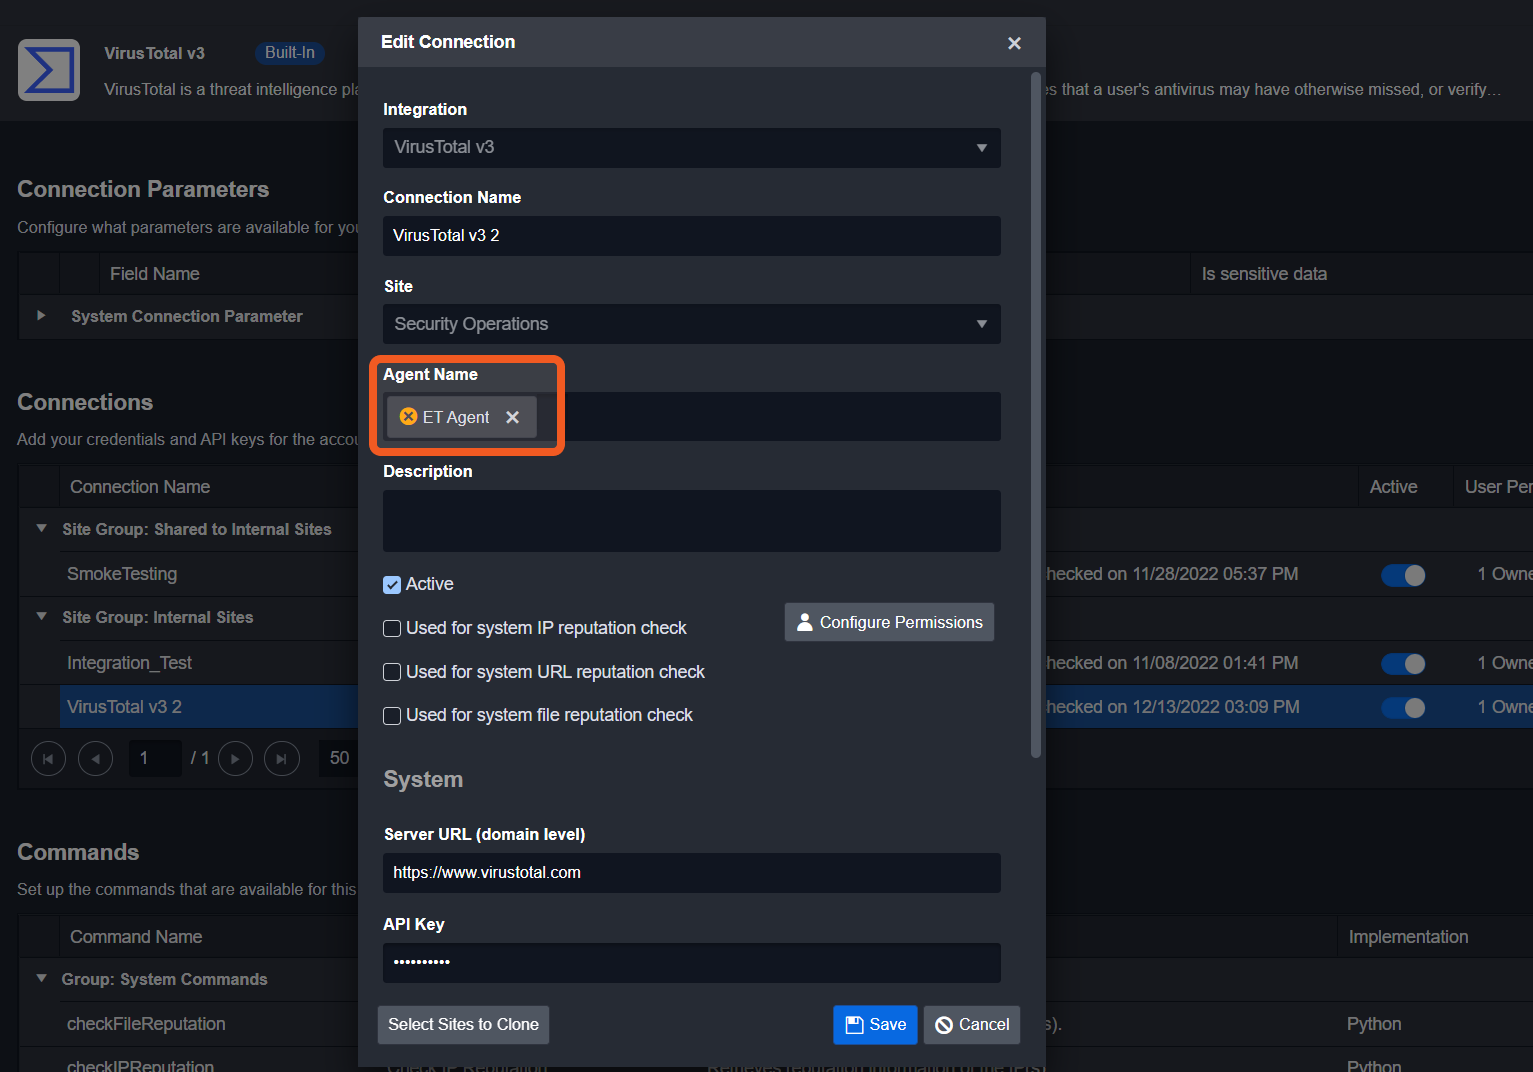This screenshot has width=1533, height=1072.
Task: Uncheck the Active checkbox
Action: pyautogui.click(x=392, y=585)
